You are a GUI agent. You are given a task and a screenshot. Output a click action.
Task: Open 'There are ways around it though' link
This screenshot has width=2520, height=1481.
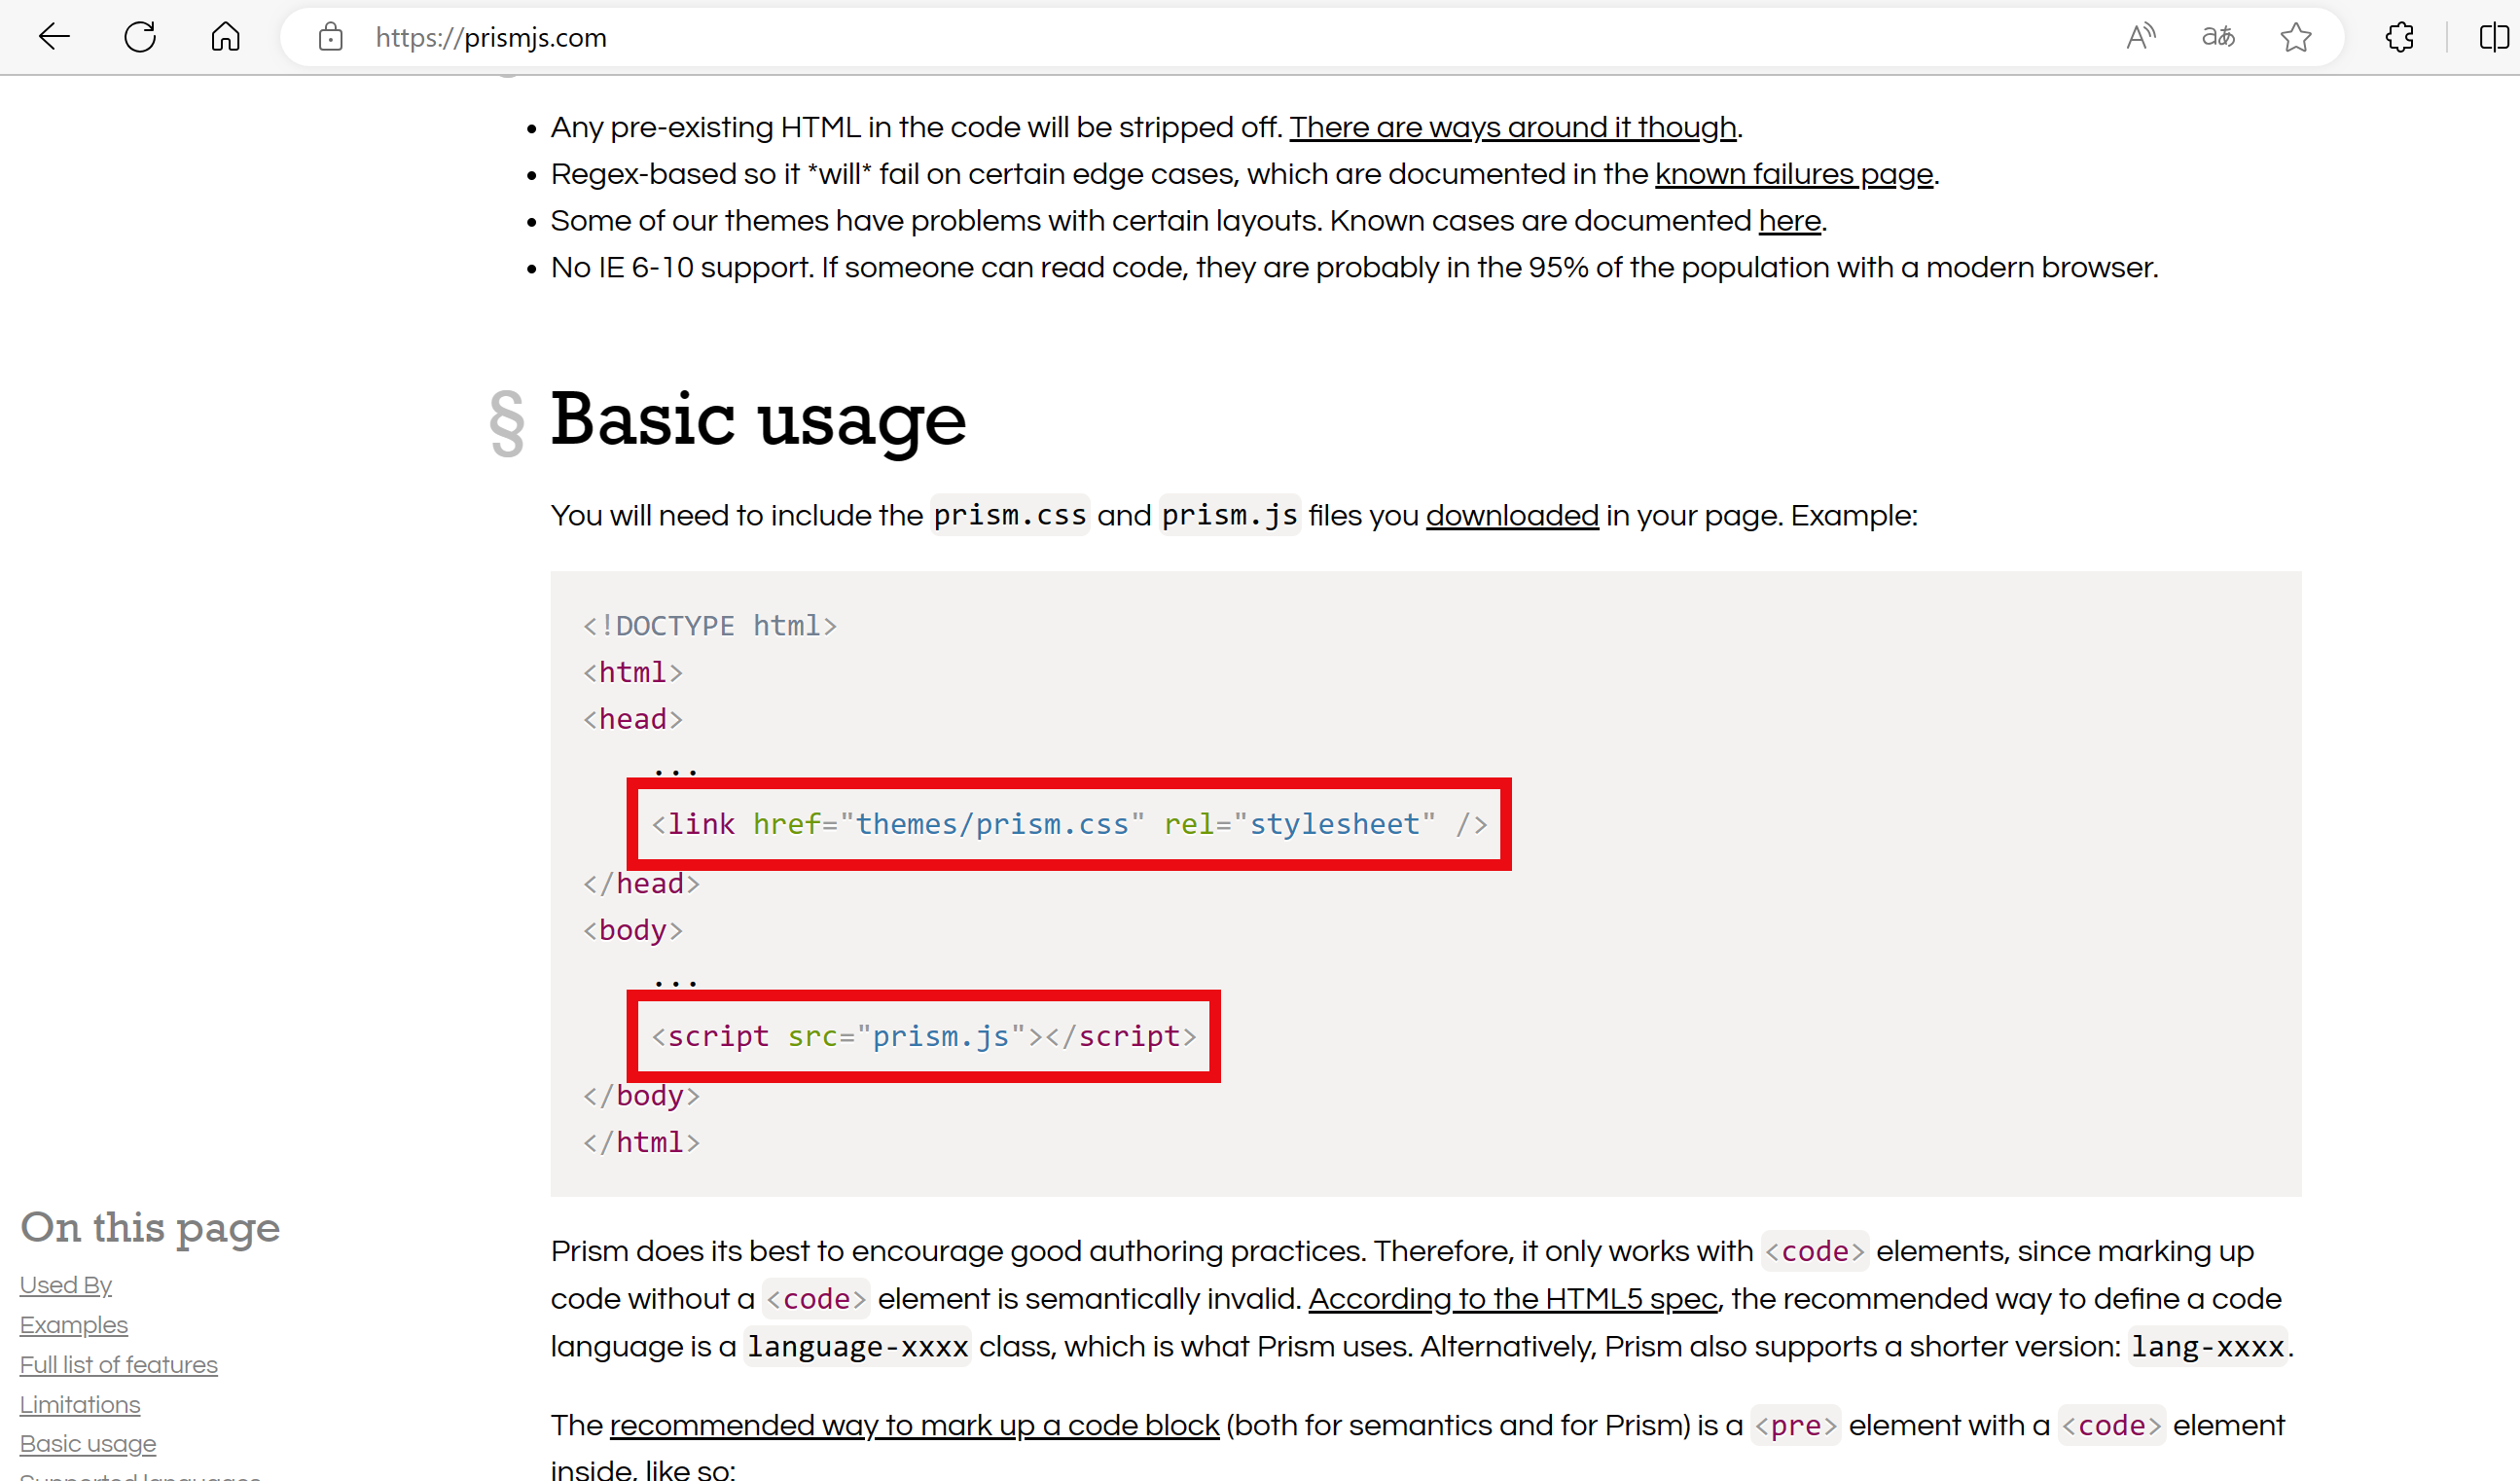(1512, 127)
